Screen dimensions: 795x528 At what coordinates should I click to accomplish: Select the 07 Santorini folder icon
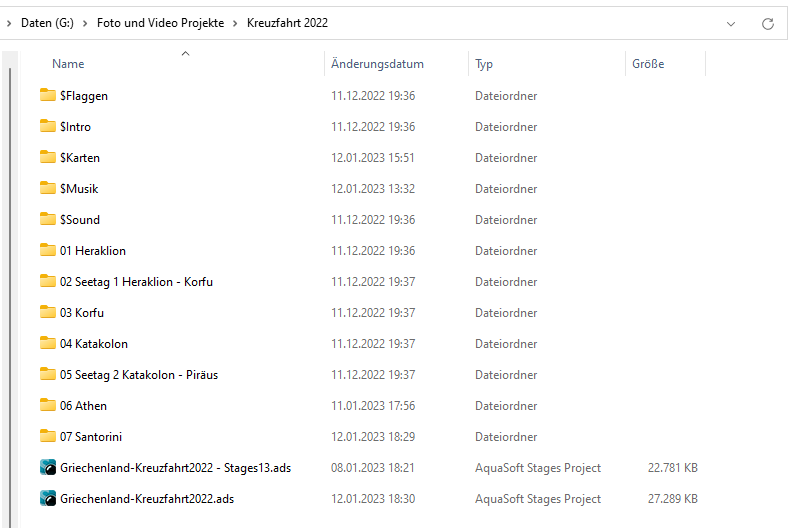(x=48, y=437)
